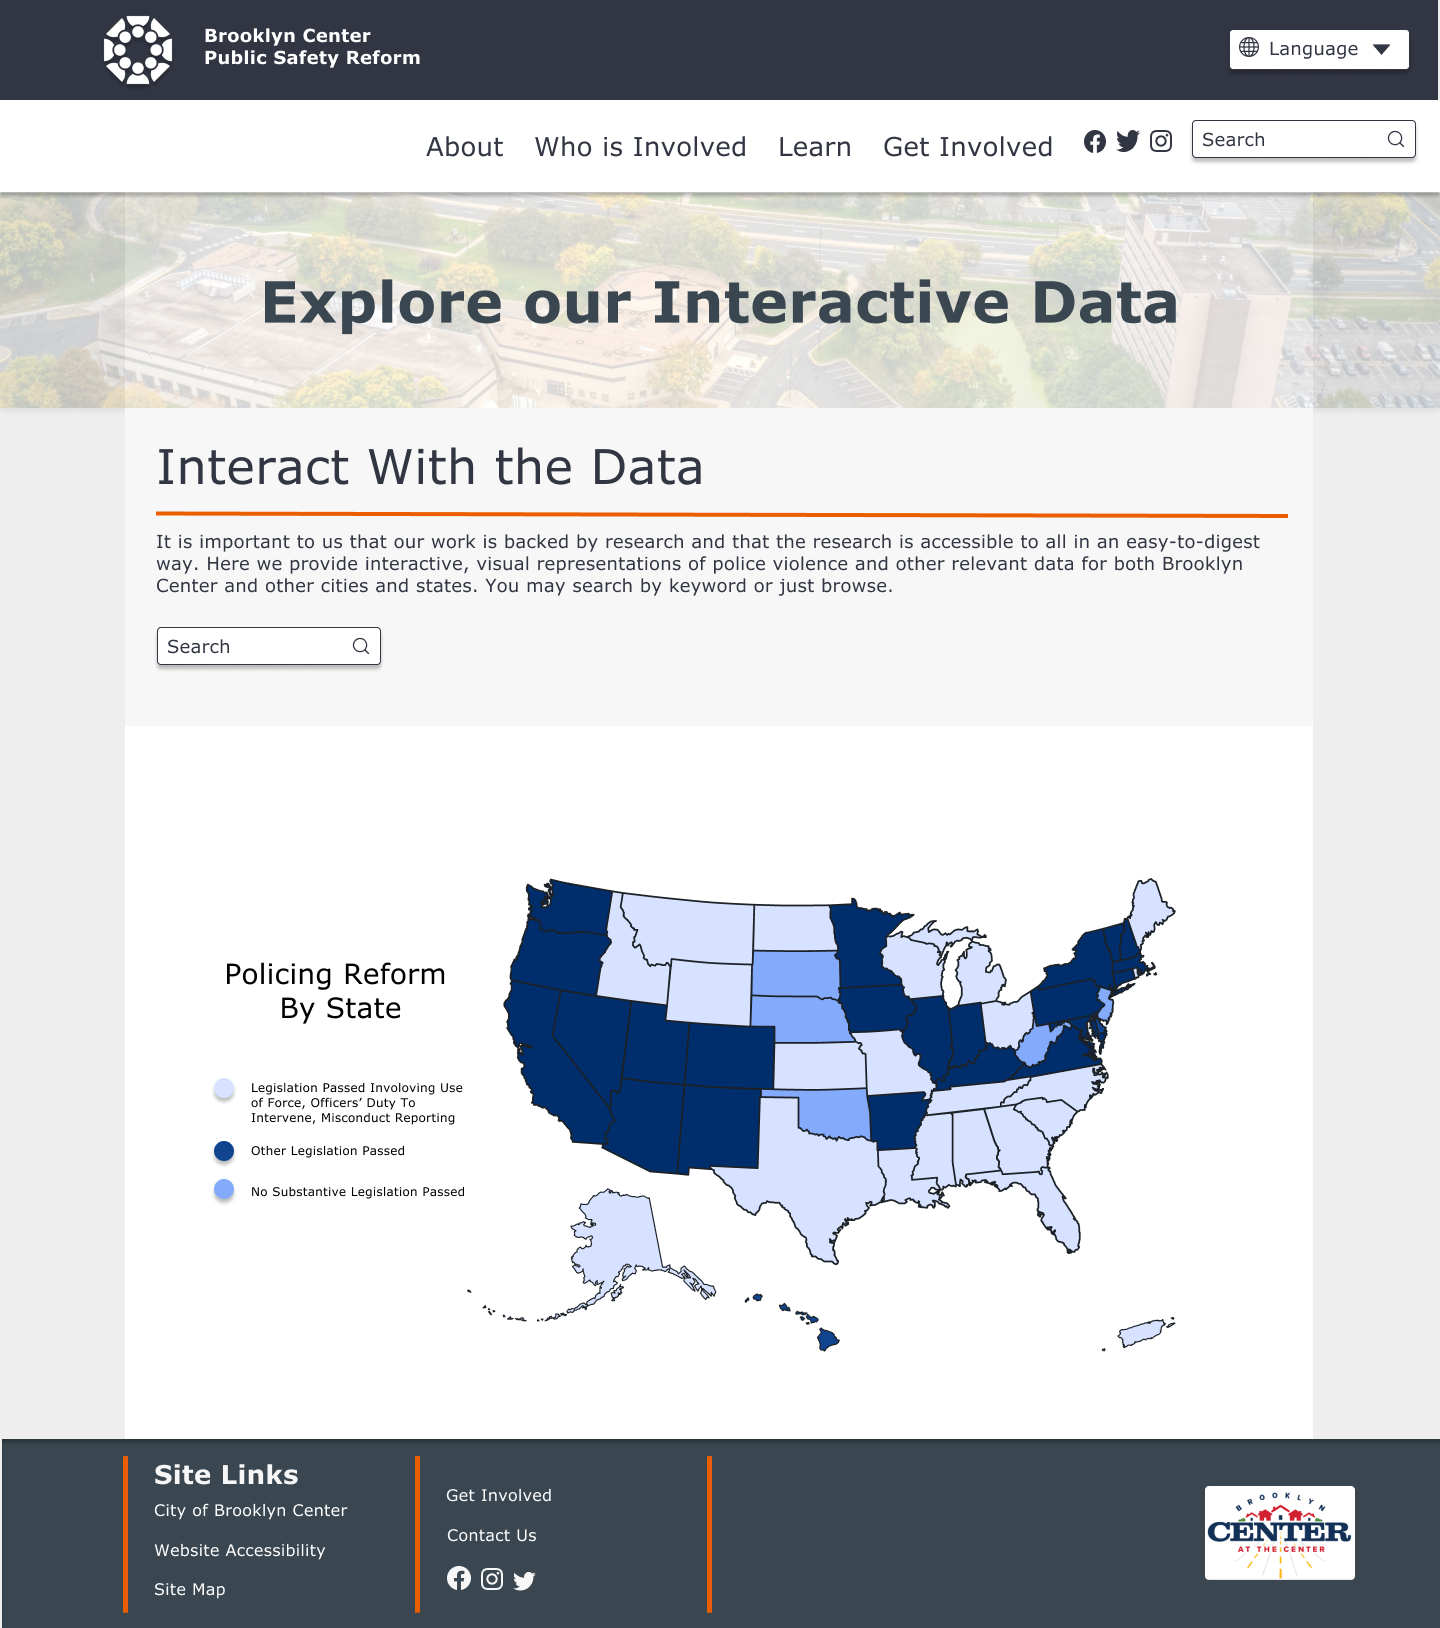Open City of Brooklyn Center footer link
Viewport: 1440px width, 1628px height.
pyautogui.click(x=251, y=1510)
